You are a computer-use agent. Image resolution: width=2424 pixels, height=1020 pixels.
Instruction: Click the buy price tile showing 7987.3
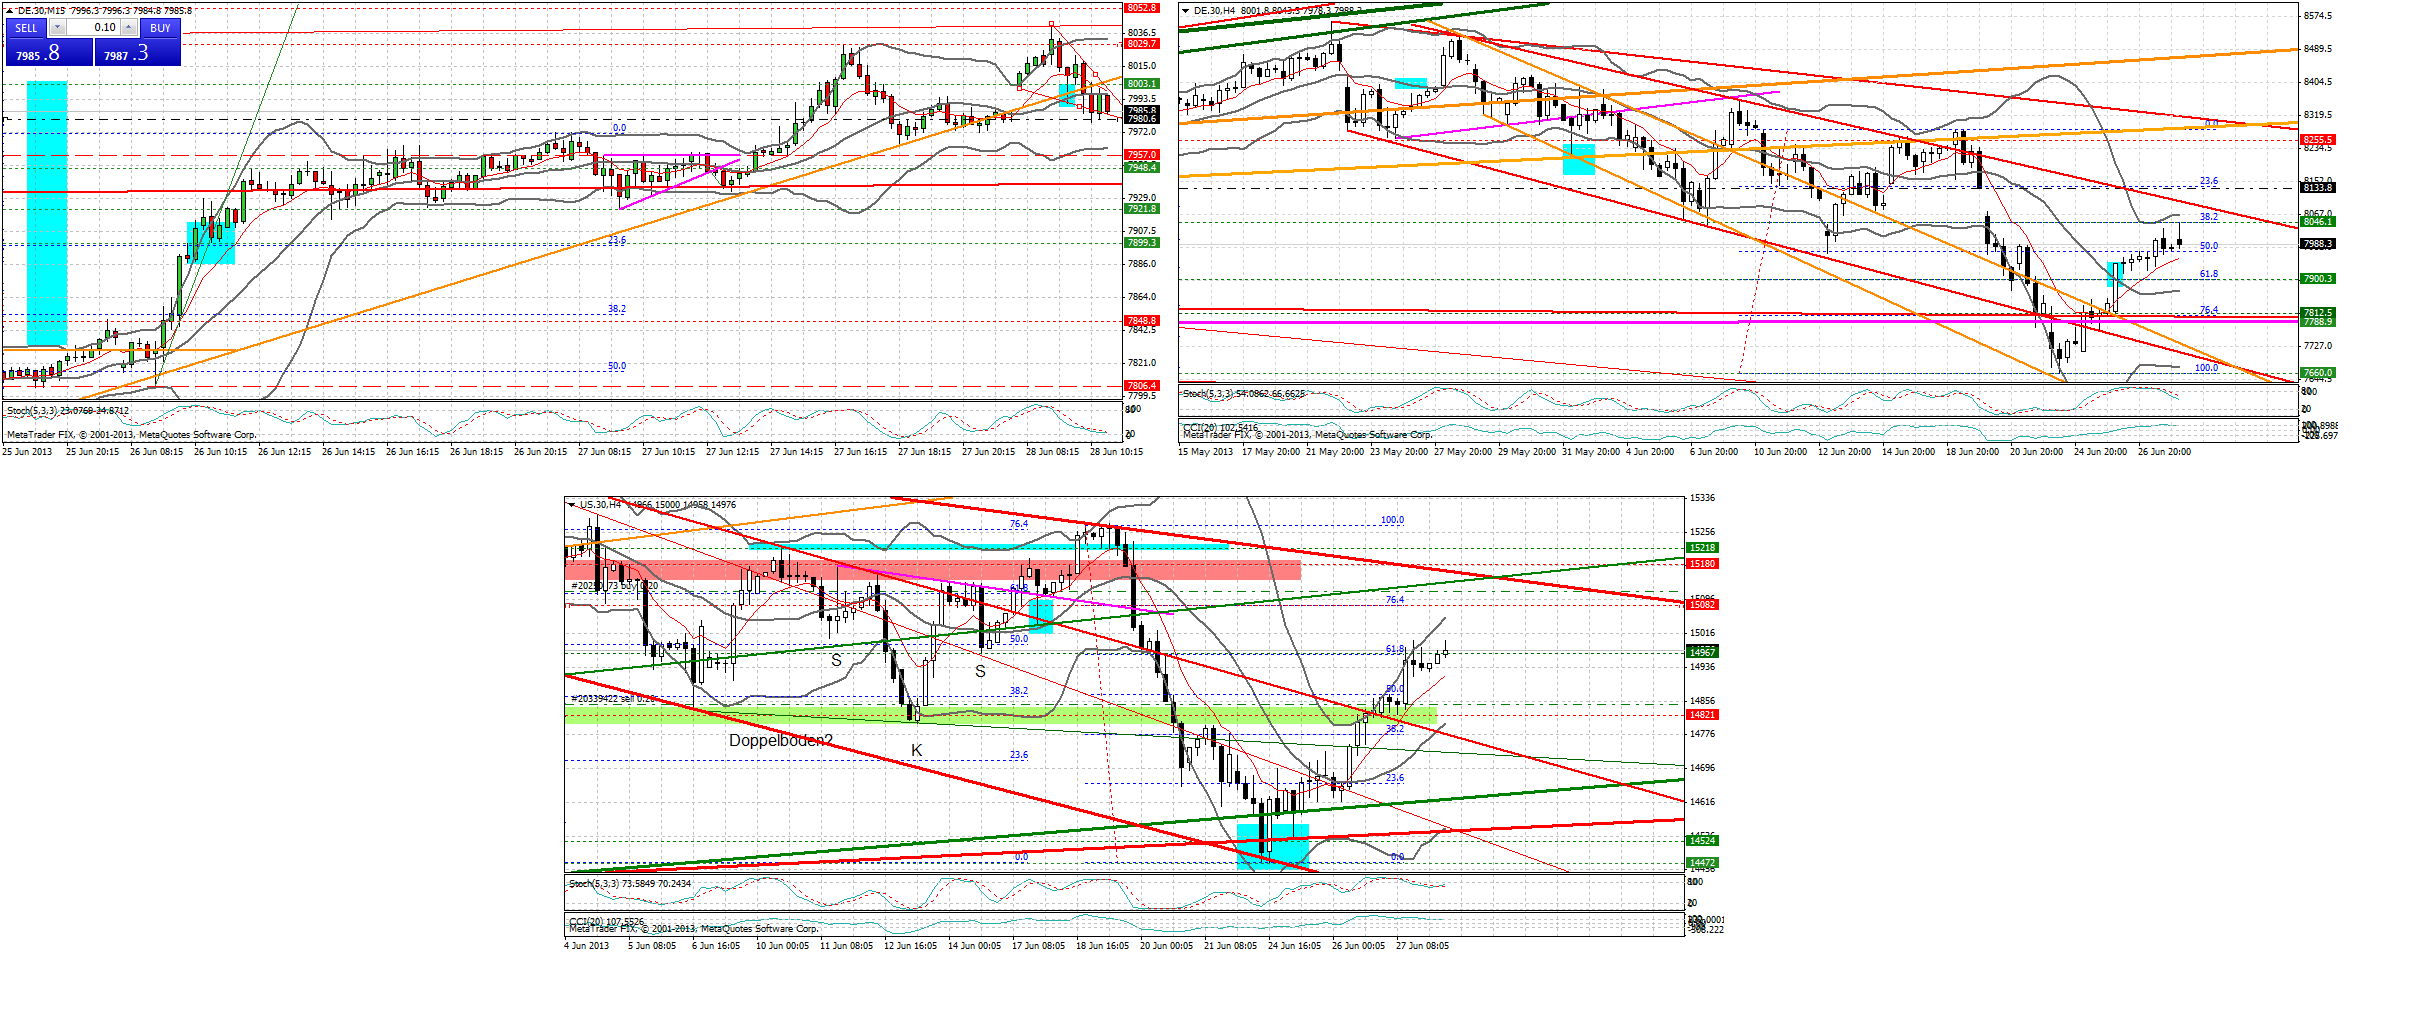tap(138, 52)
